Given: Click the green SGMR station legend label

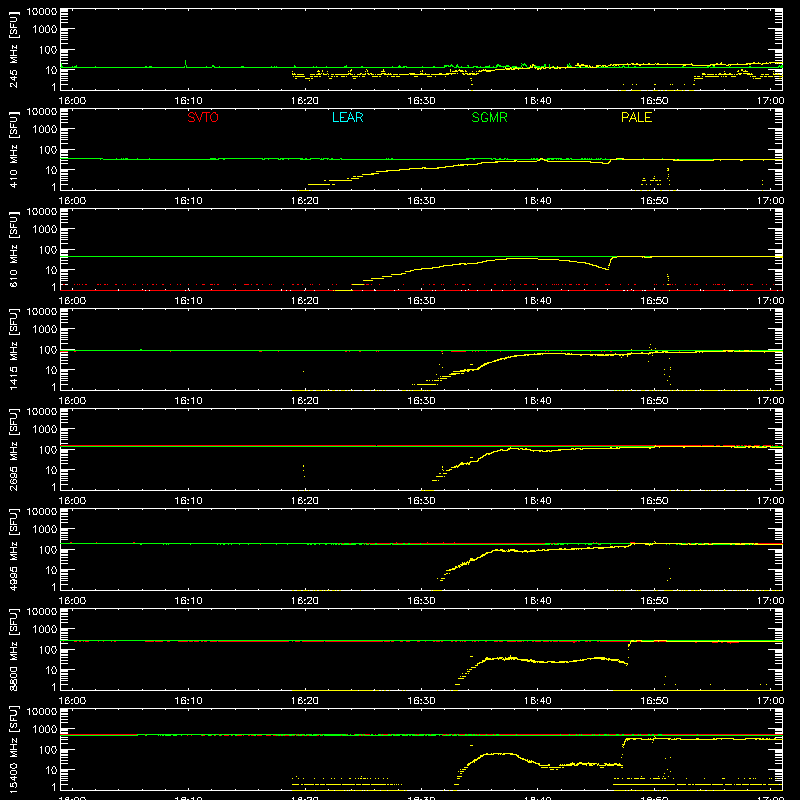Looking at the screenshot, I should pos(489,117).
